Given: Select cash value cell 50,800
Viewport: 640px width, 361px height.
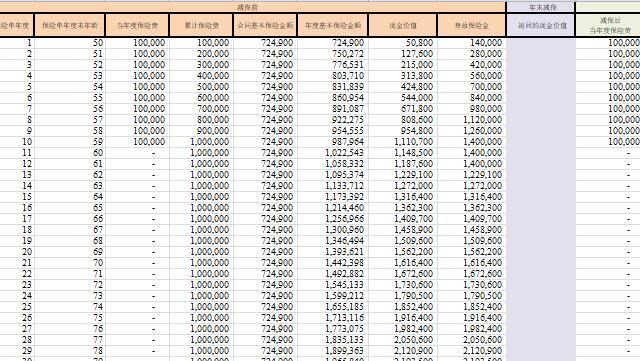Looking at the screenshot, I should pyautogui.click(x=403, y=43).
